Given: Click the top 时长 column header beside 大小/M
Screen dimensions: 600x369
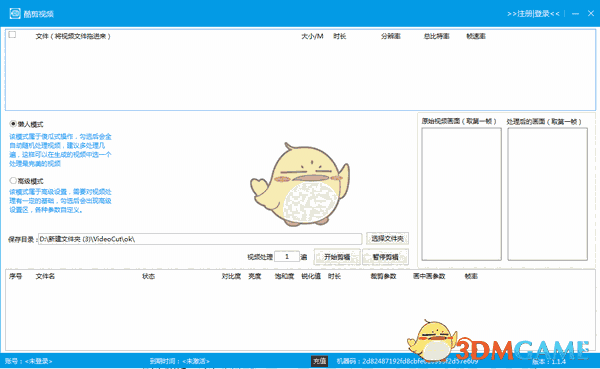Looking at the screenshot, I should [339, 36].
